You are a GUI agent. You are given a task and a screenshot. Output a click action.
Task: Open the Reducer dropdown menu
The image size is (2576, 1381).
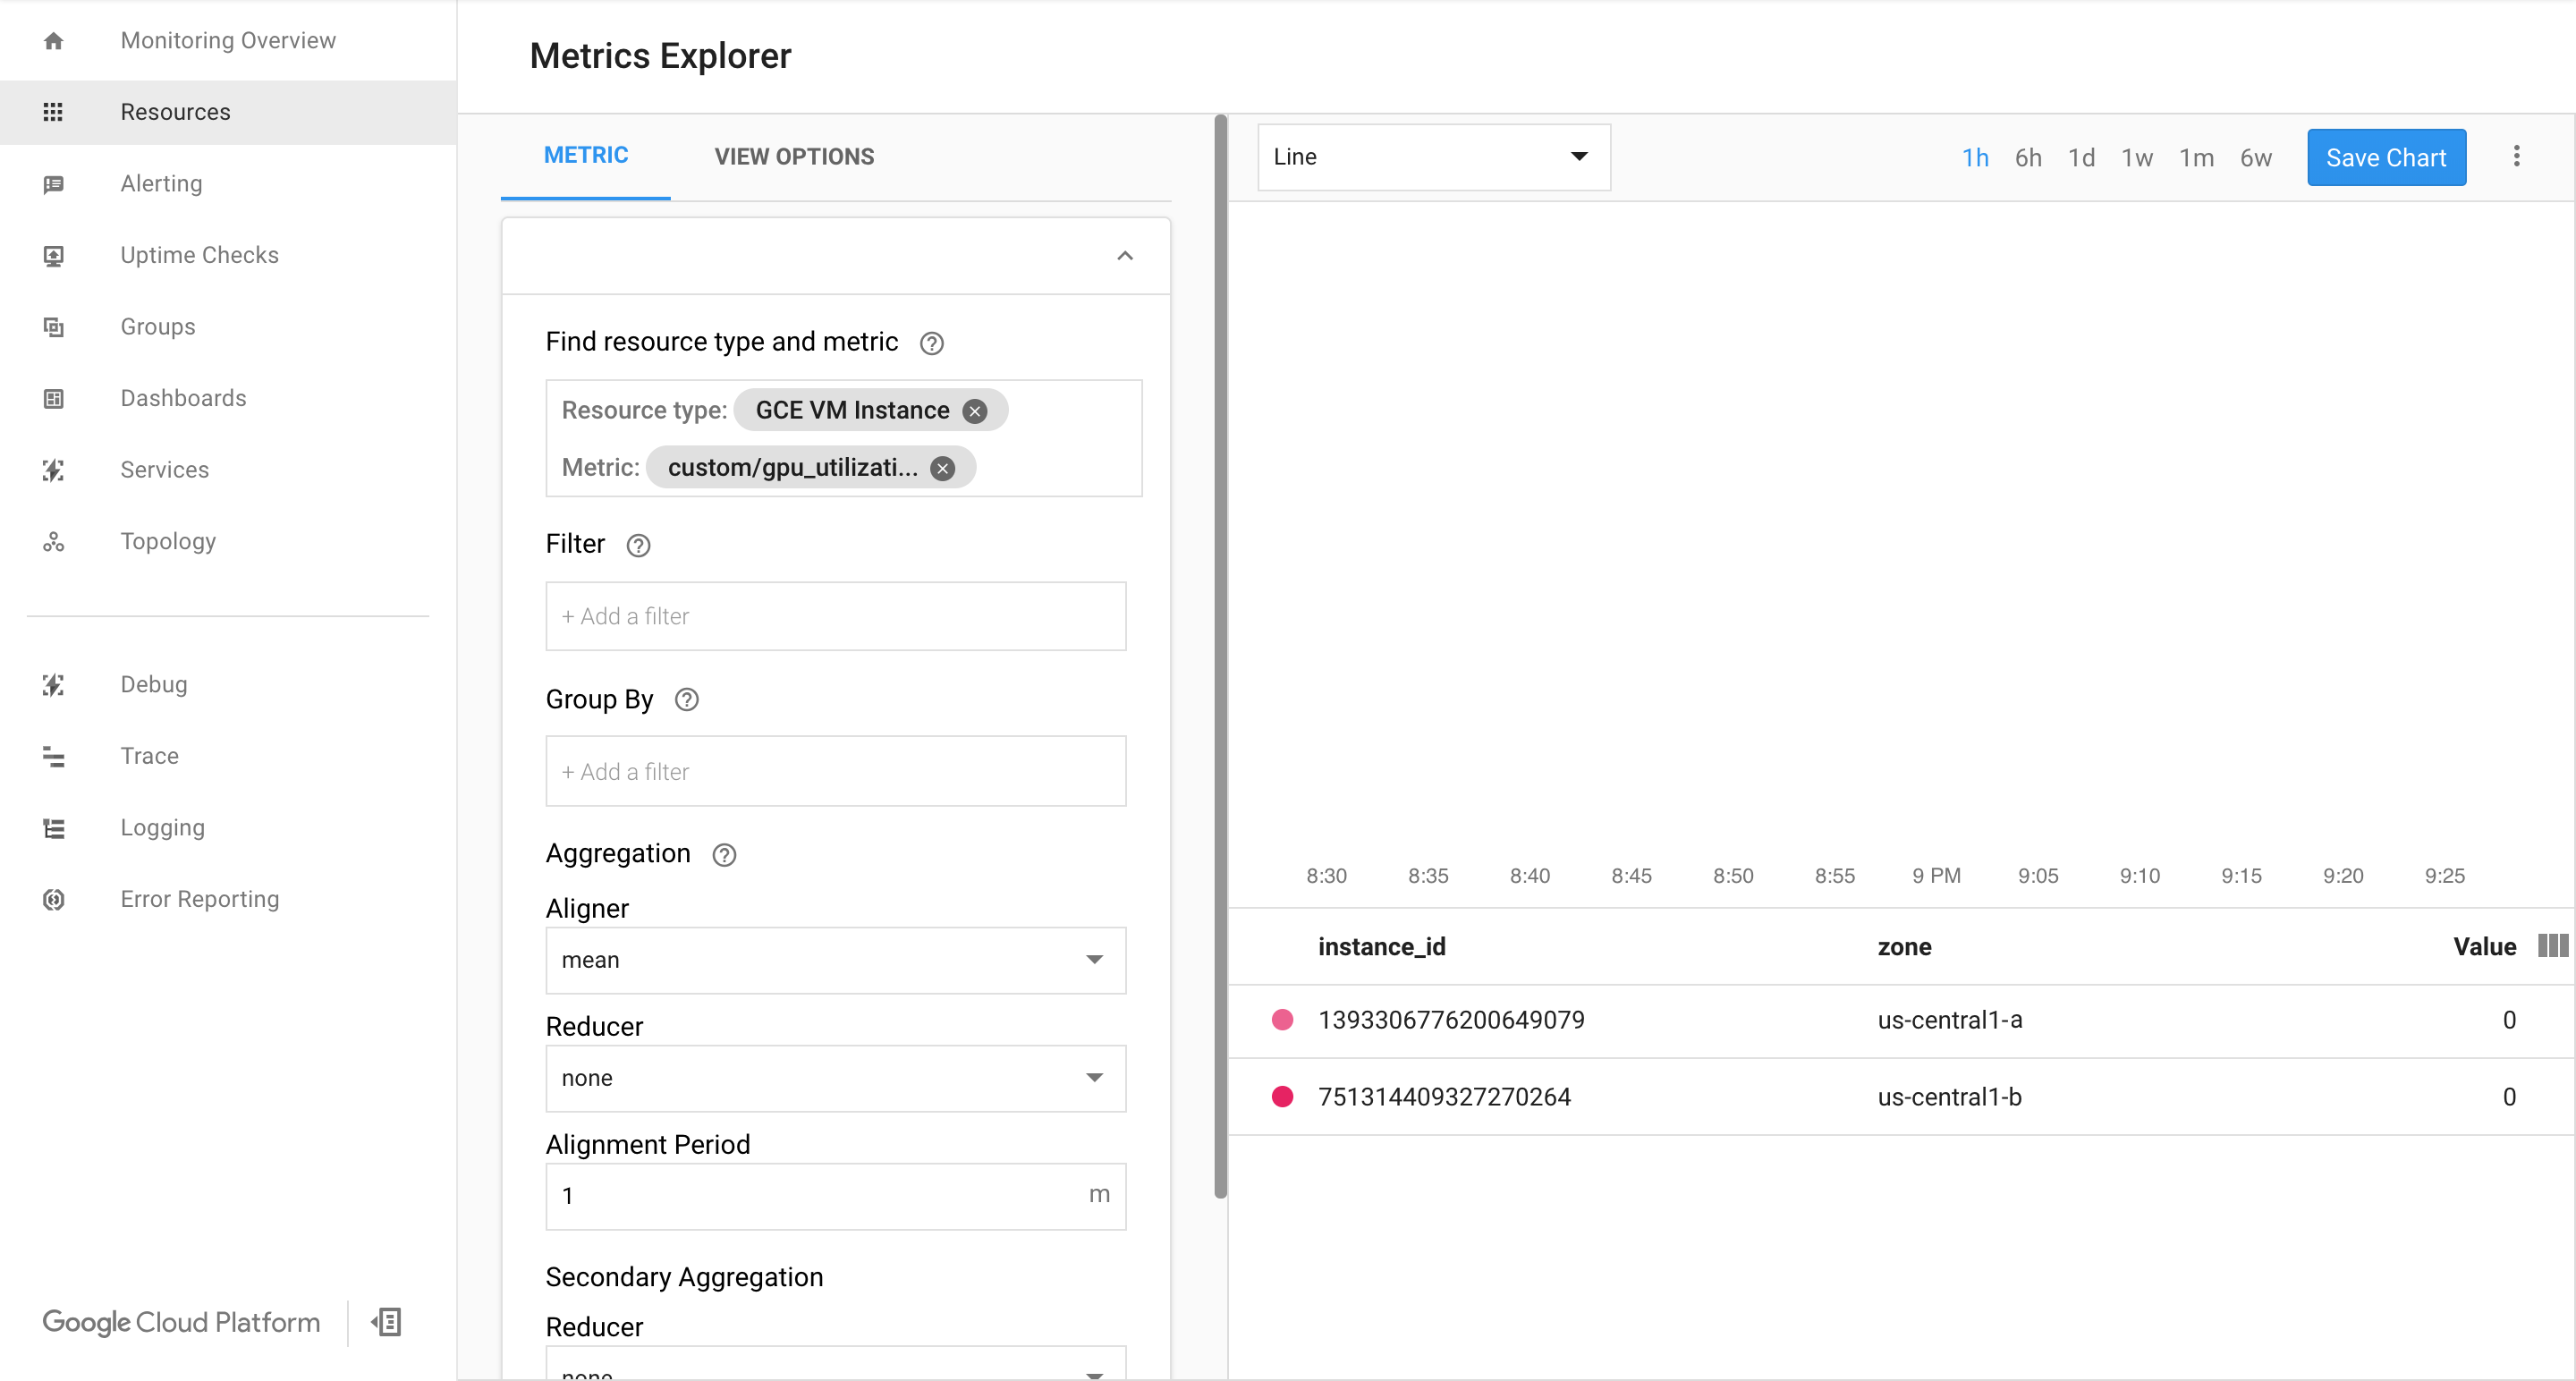click(x=835, y=1078)
